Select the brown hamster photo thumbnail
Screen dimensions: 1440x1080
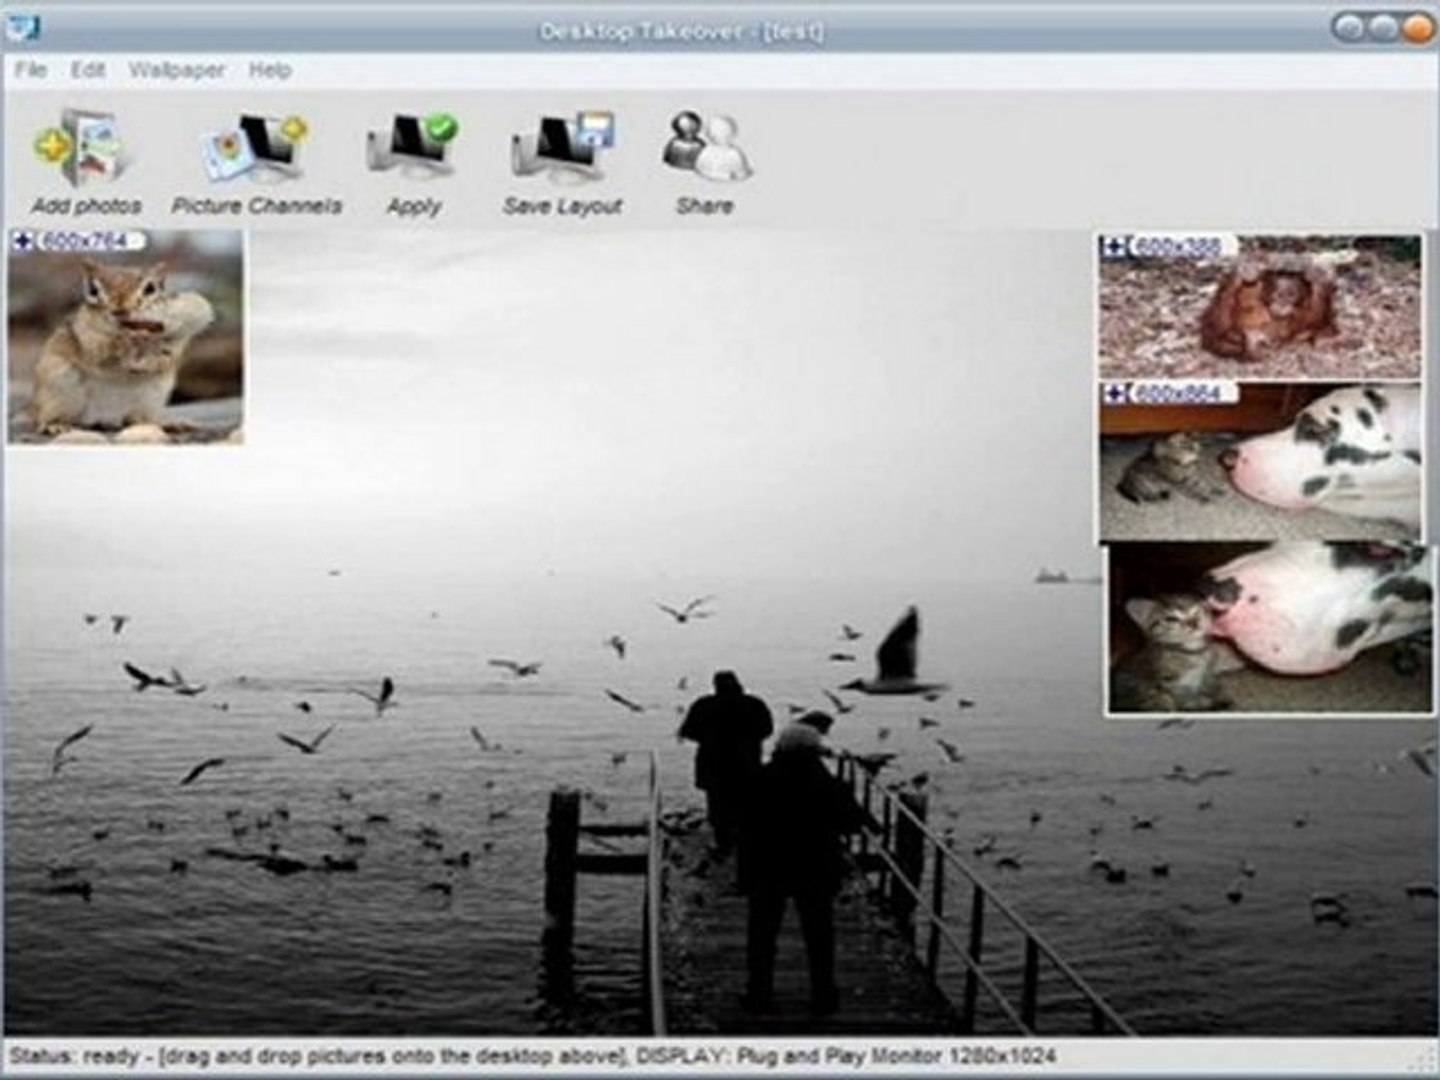click(1260, 307)
